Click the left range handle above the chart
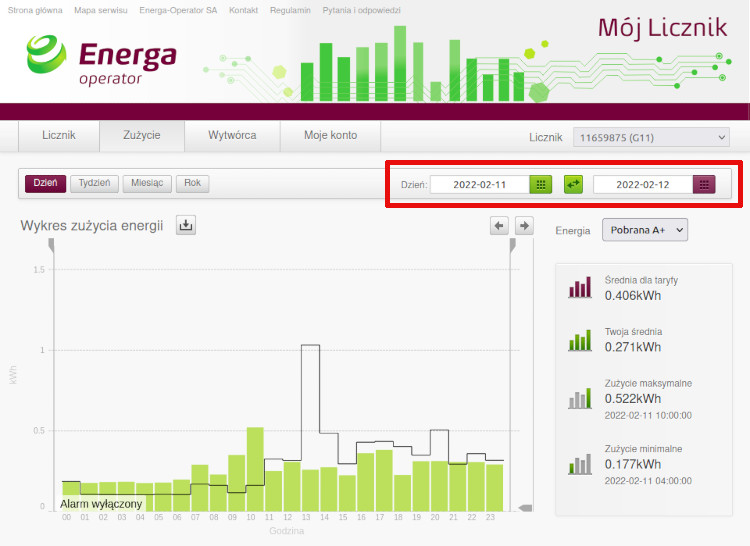The image size is (750, 546). [x=51, y=246]
